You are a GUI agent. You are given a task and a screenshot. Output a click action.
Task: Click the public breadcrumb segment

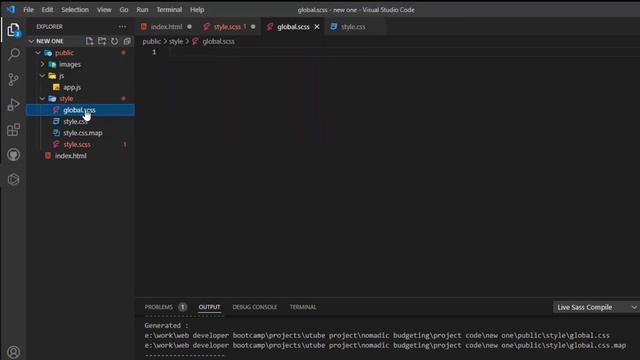[151, 41]
